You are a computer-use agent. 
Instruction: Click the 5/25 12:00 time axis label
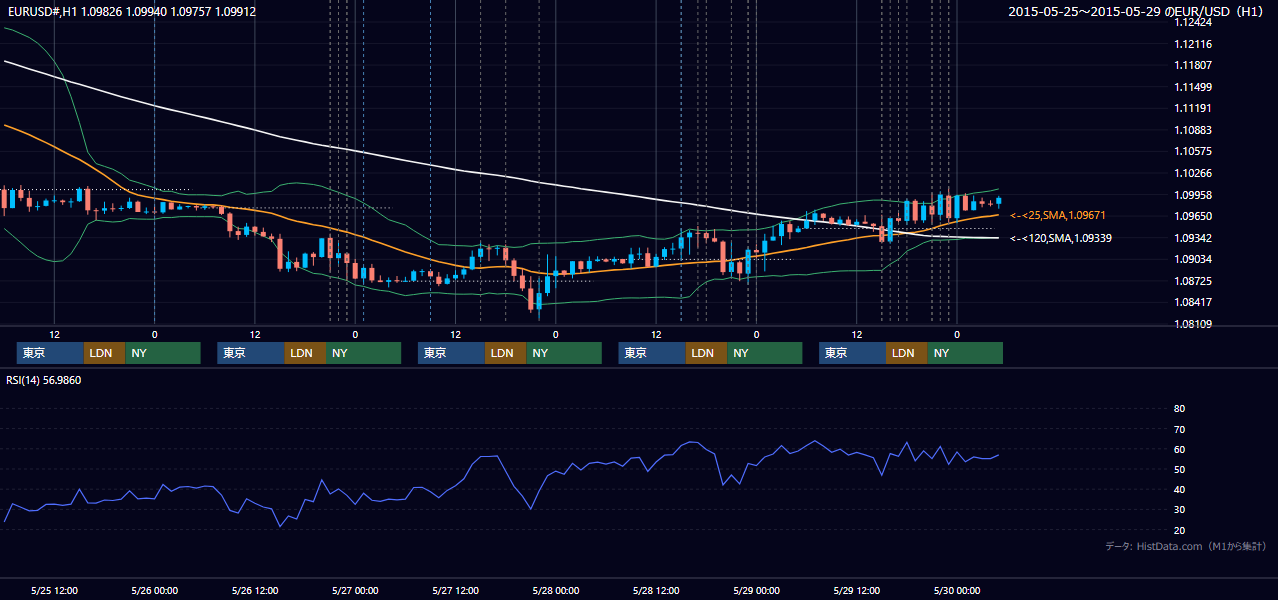click(x=55, y=590)
